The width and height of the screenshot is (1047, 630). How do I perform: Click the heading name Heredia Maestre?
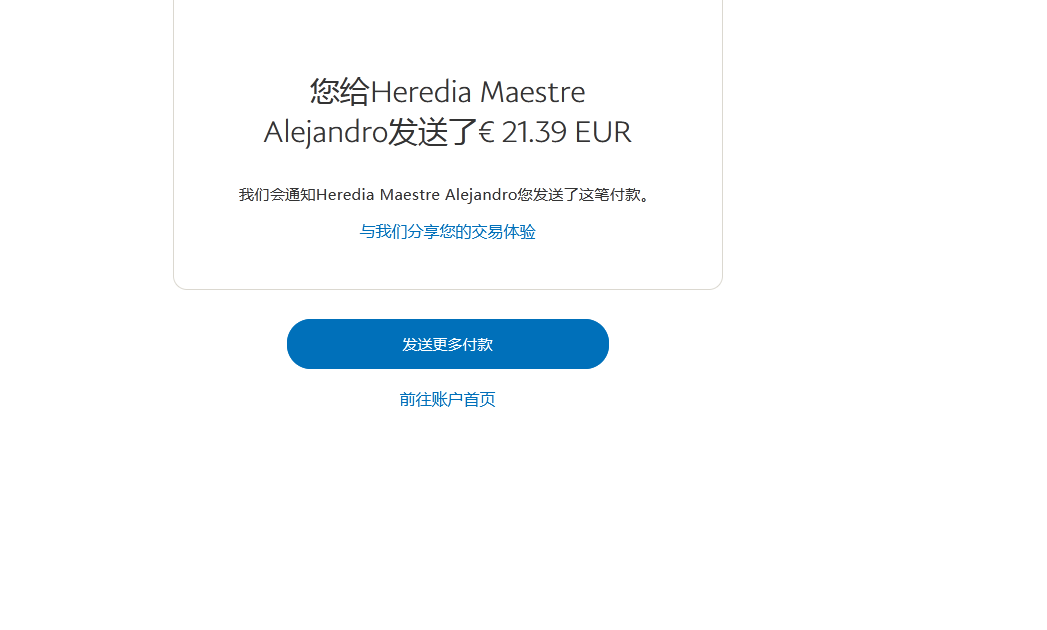pyautogui.click(x=477, y=92)
